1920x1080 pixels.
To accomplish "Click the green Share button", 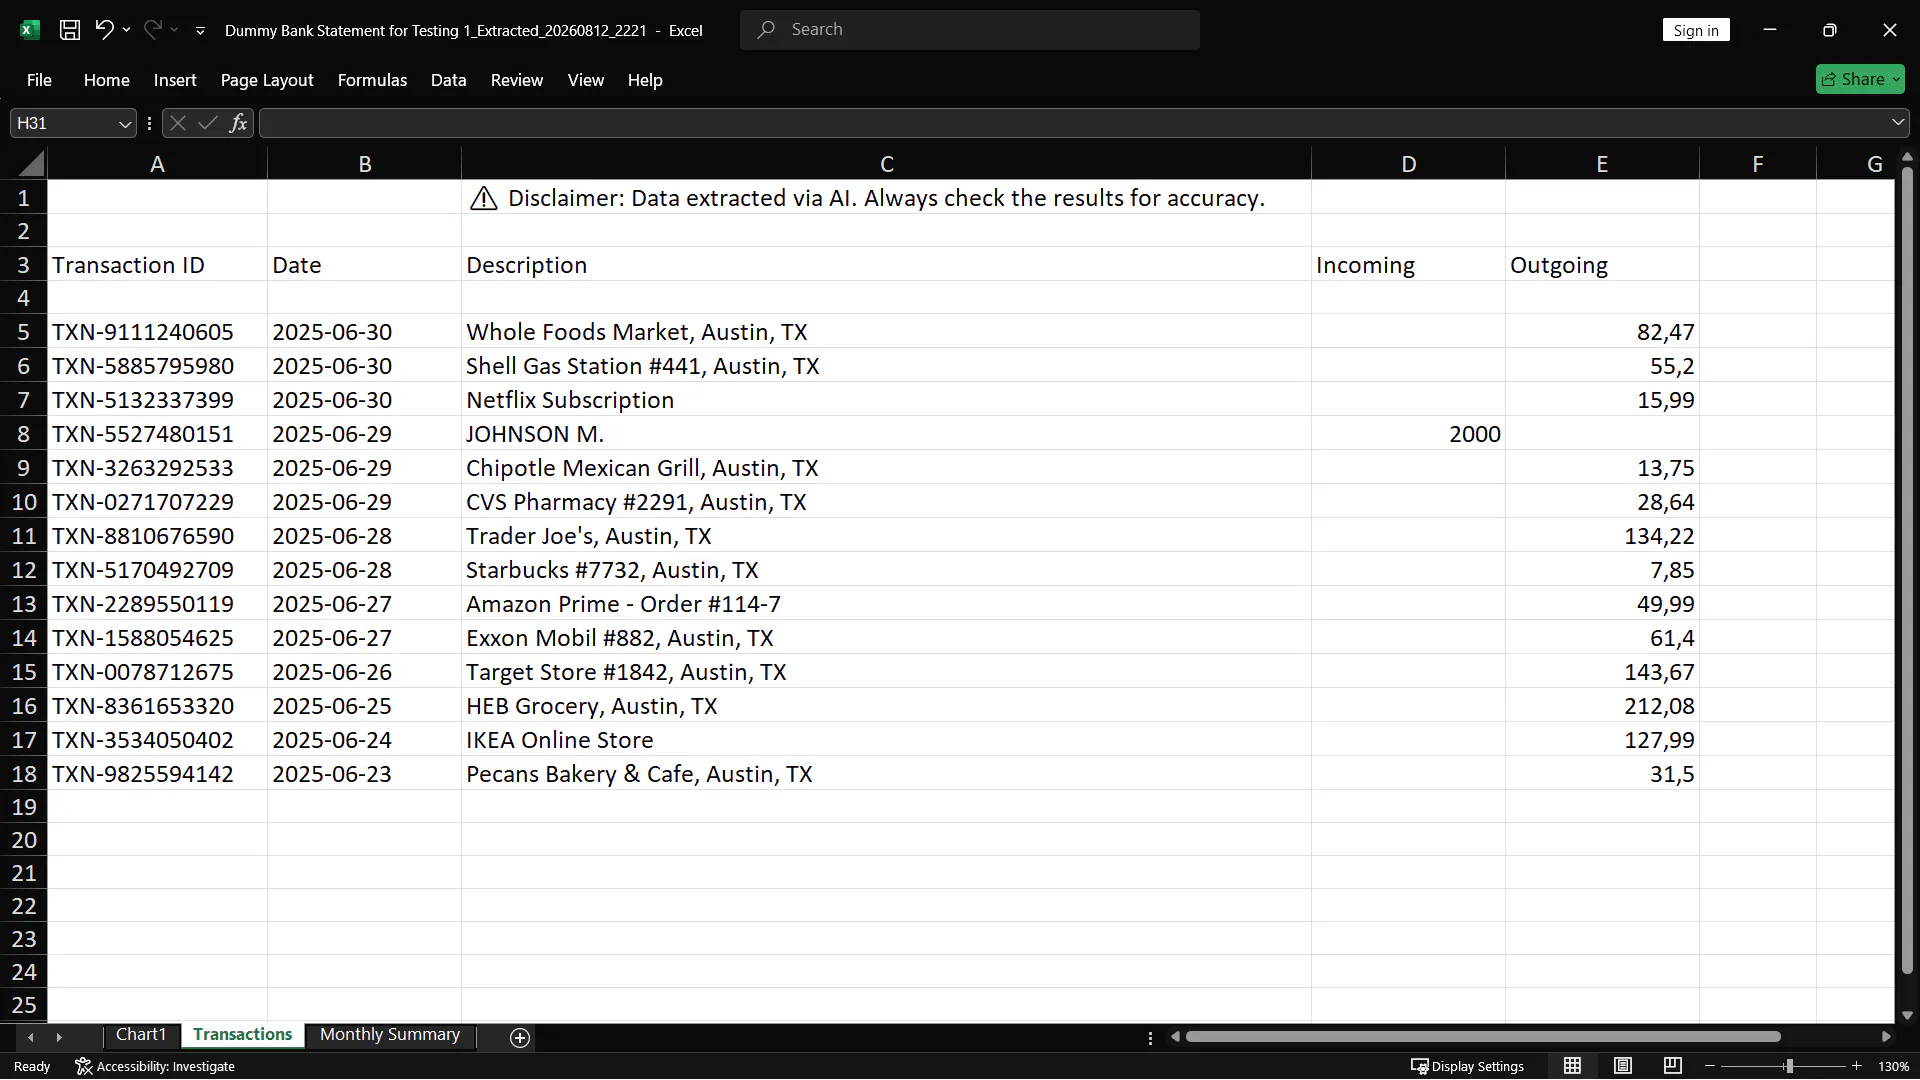I will coord(1860,79).
